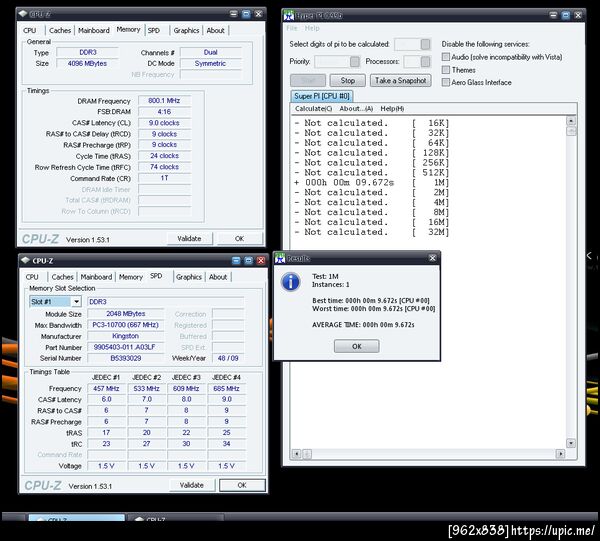The height and width of the screenshot is (541, 600).
Task: Open the Calculate(C) menu
Action: click(313, 109)
